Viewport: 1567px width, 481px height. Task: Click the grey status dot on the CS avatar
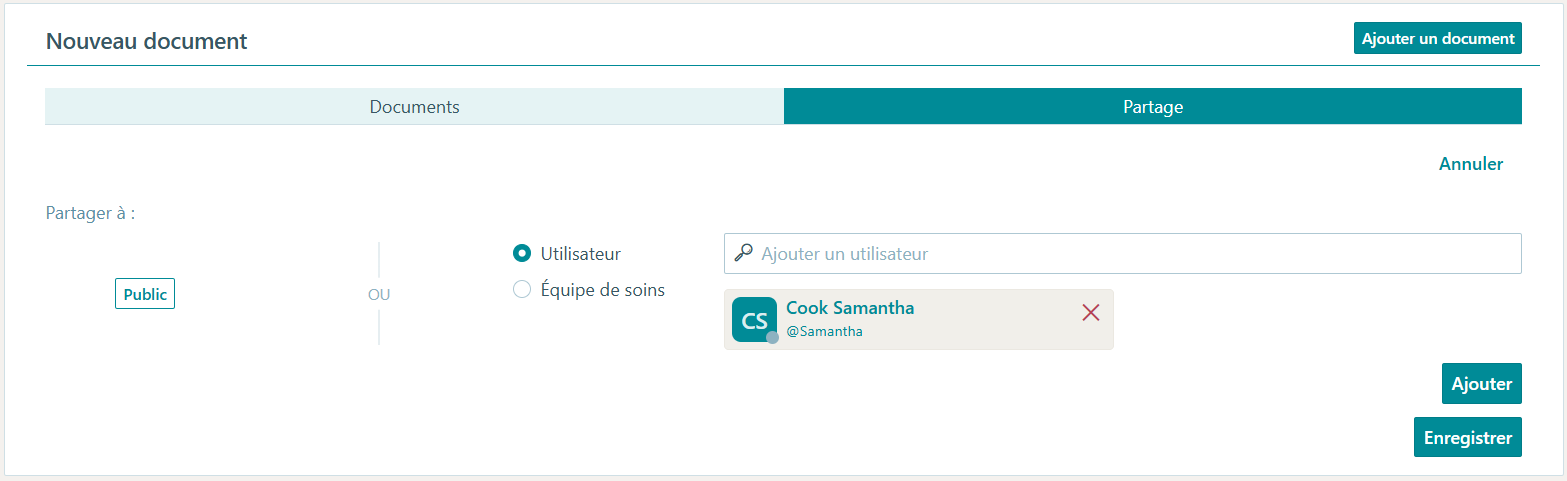coord(772,338)
